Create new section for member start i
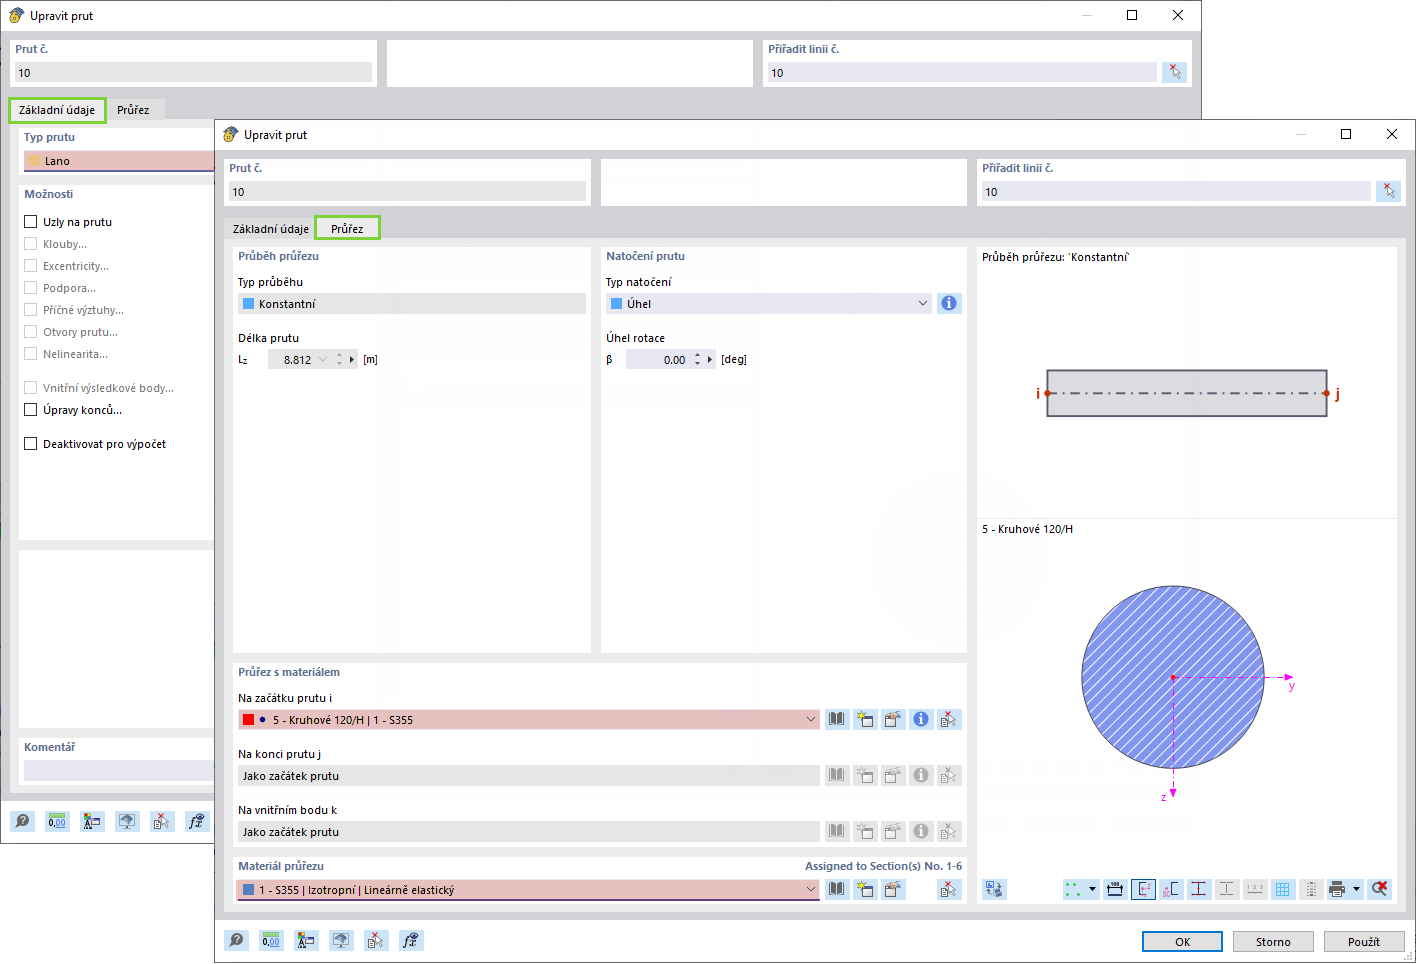The width and height of the screenshot is (1417, 964). [x=865, y=719]
